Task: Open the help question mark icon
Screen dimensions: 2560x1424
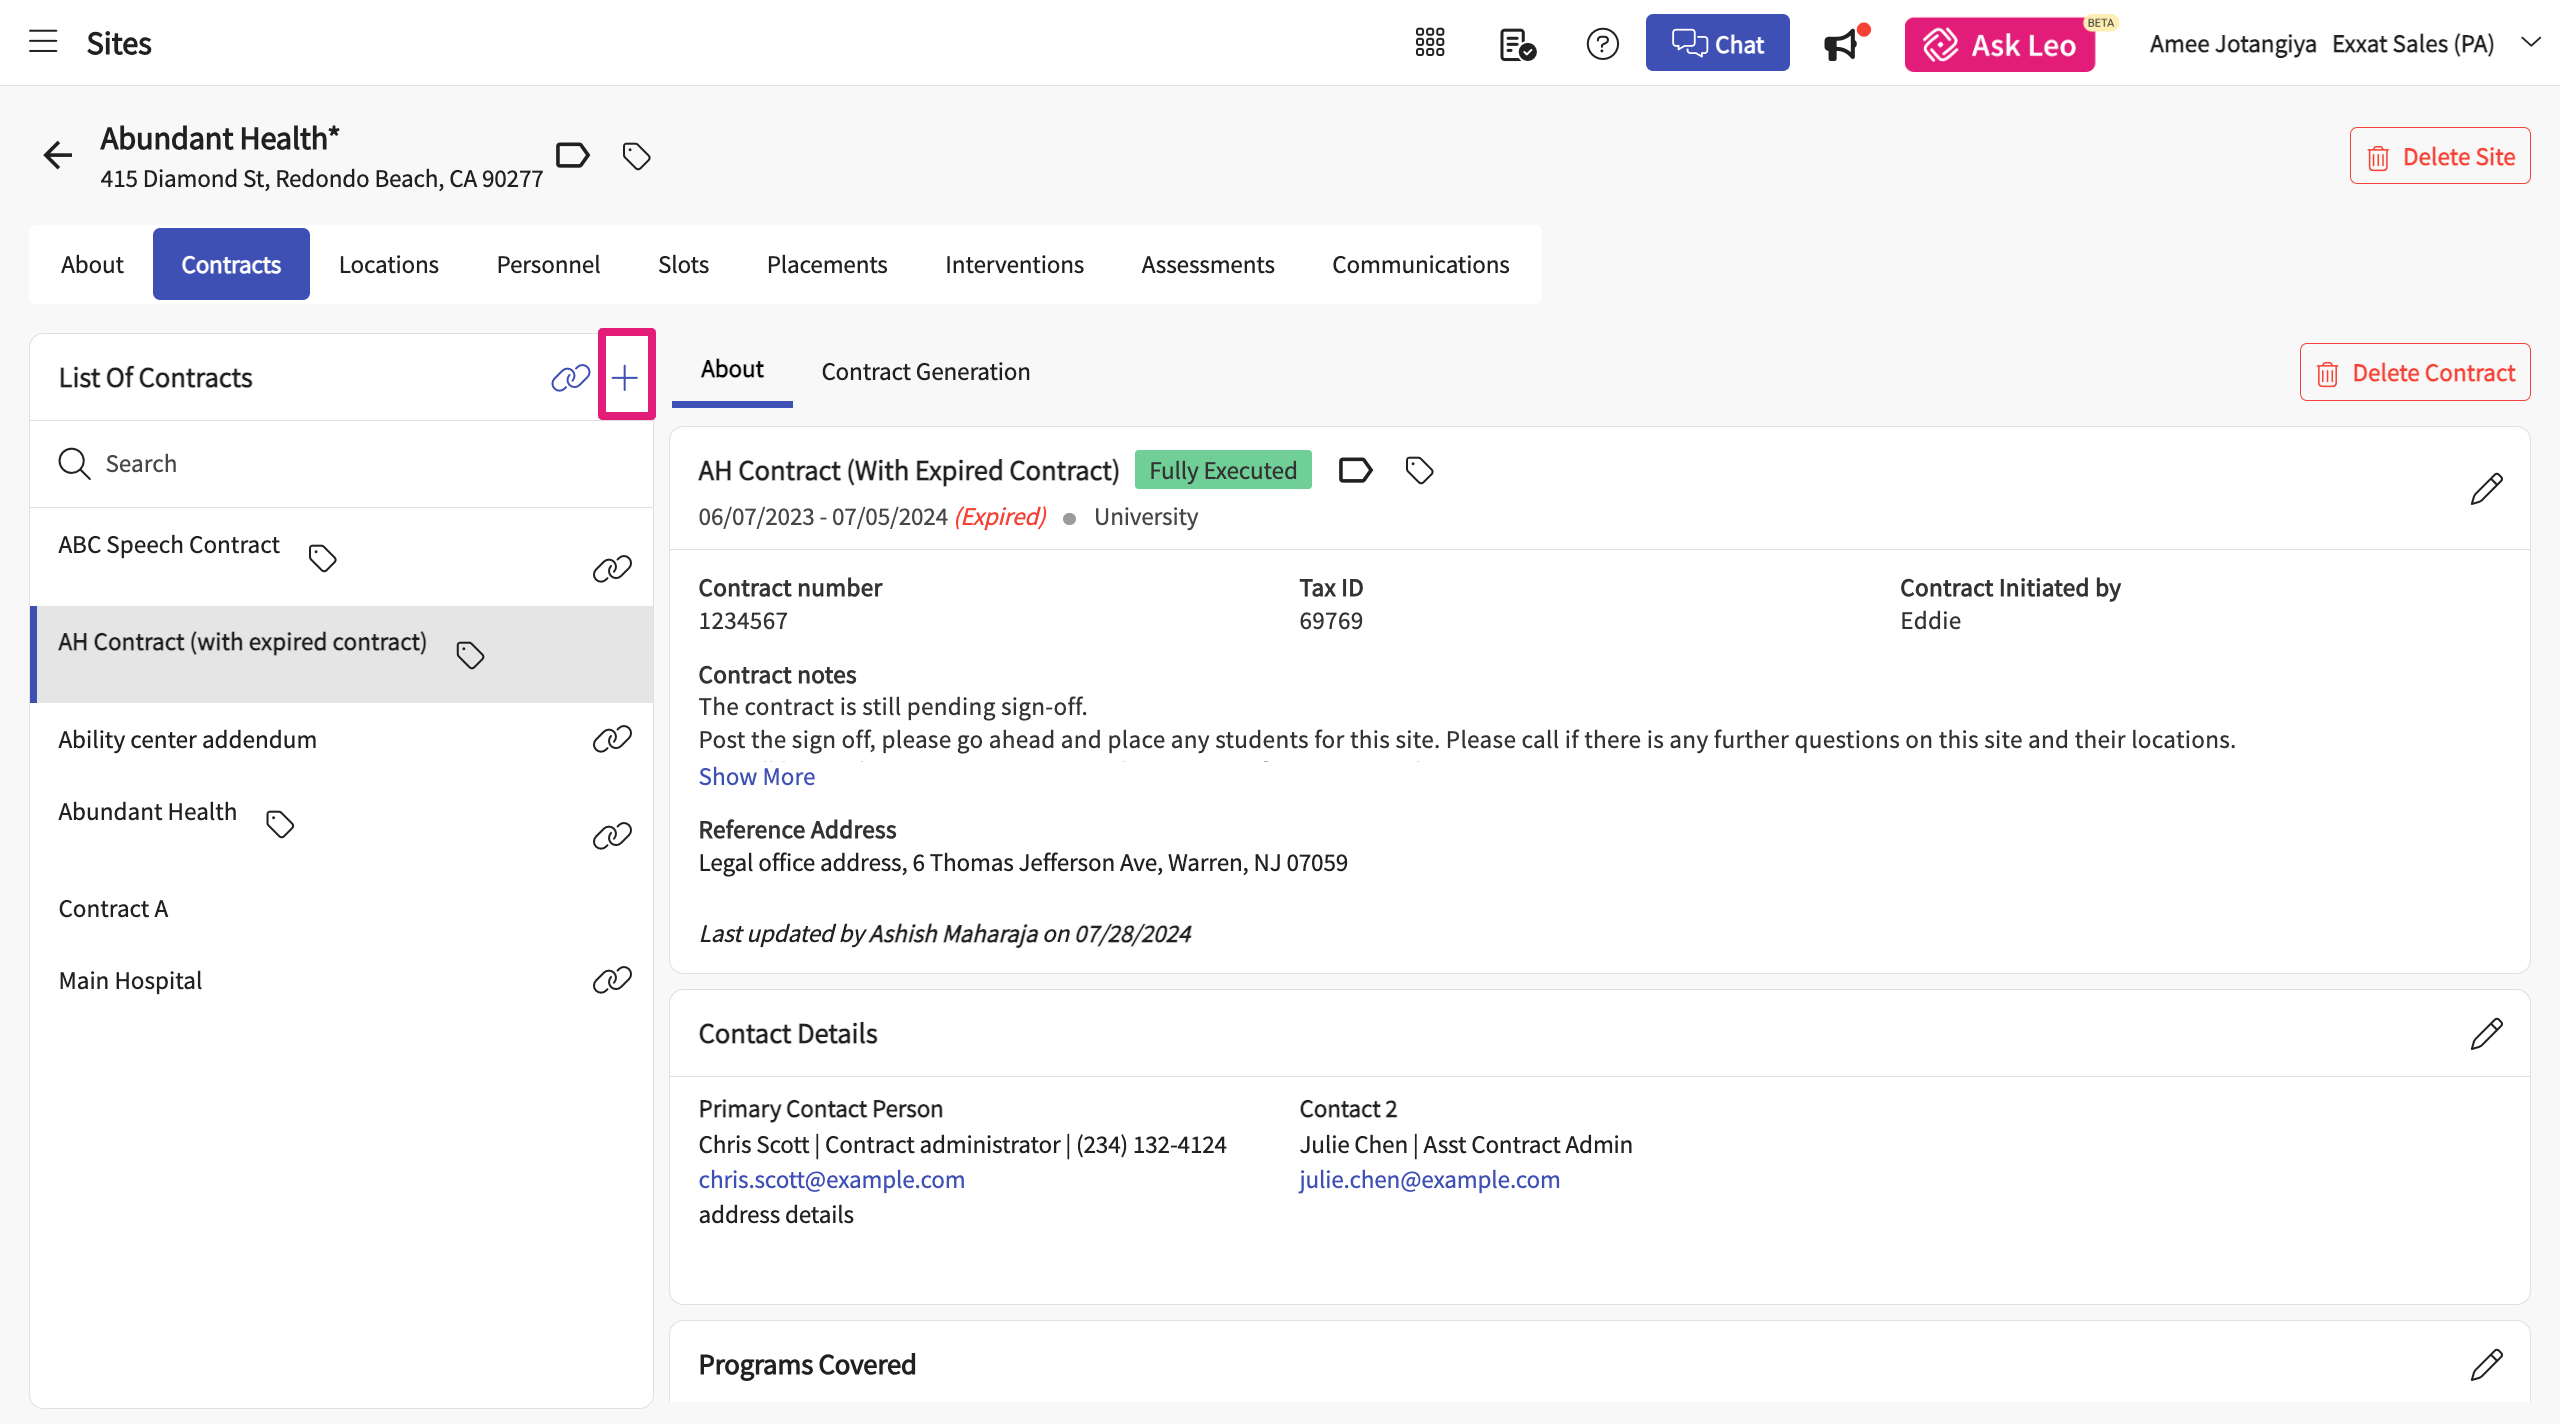Action: [1602, 44]
